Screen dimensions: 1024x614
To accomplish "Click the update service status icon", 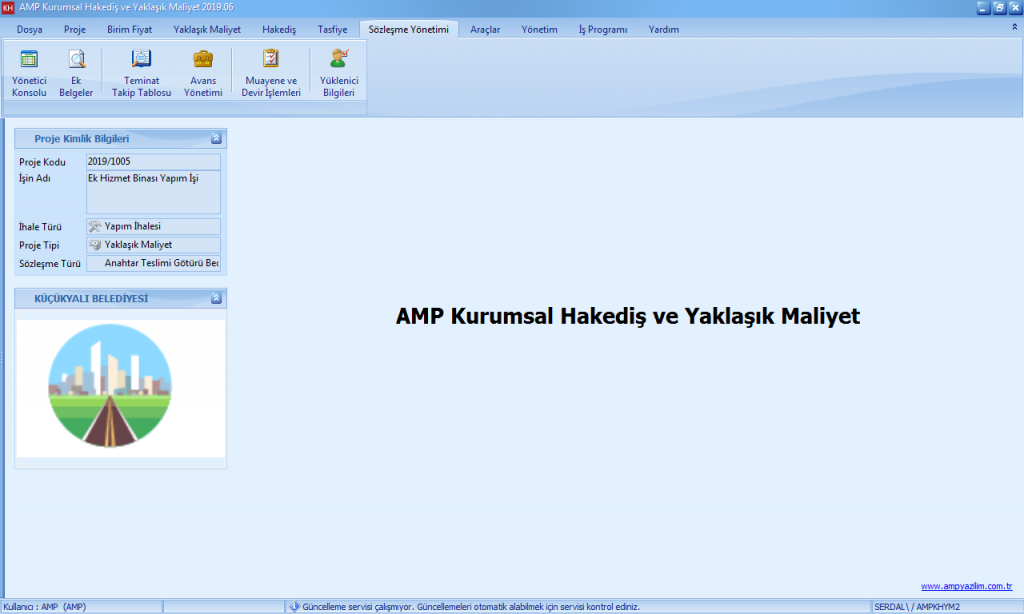I will point(294,606).
